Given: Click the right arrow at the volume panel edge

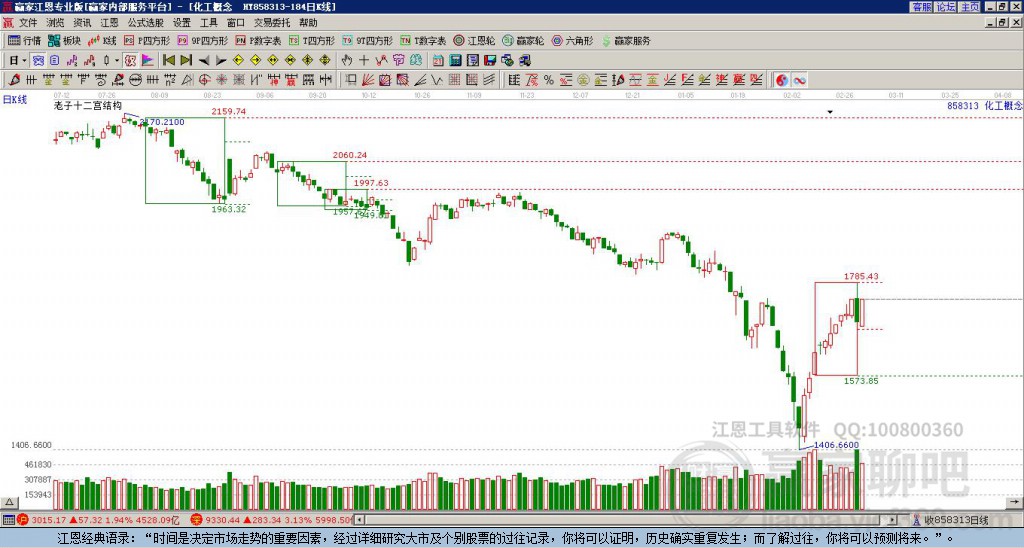Looking at the screenshot, I should [1016, 502].
